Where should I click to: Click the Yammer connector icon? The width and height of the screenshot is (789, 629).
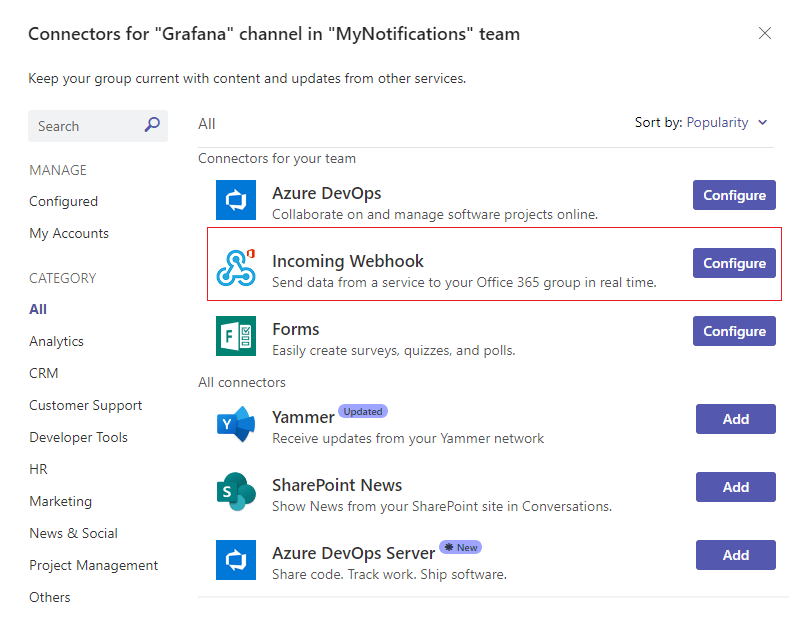(x=235, y=424)
